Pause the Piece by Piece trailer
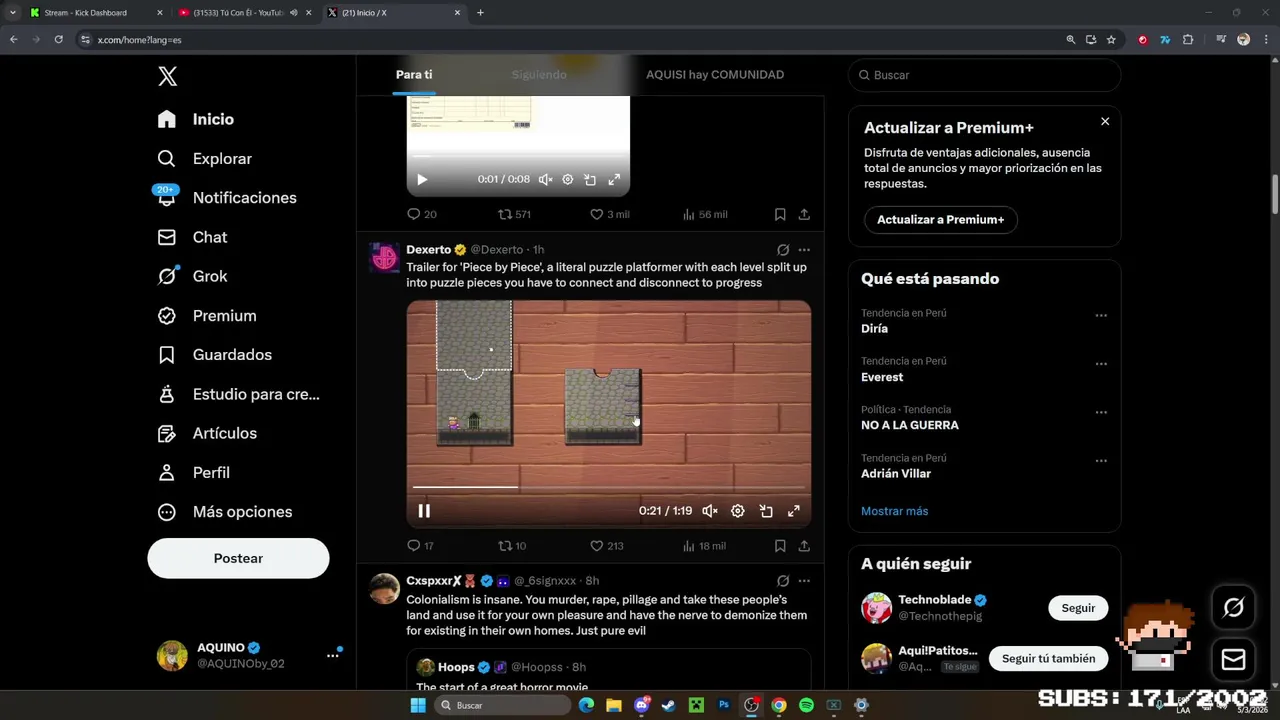1280x720 pixels. (x=424, y=511)
